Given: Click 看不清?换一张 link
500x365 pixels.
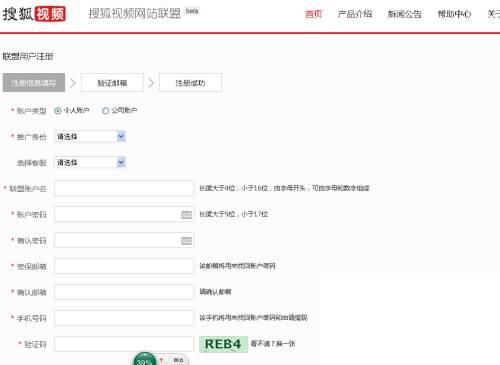Looking at the screenshot, I should (x=273, y=344).
